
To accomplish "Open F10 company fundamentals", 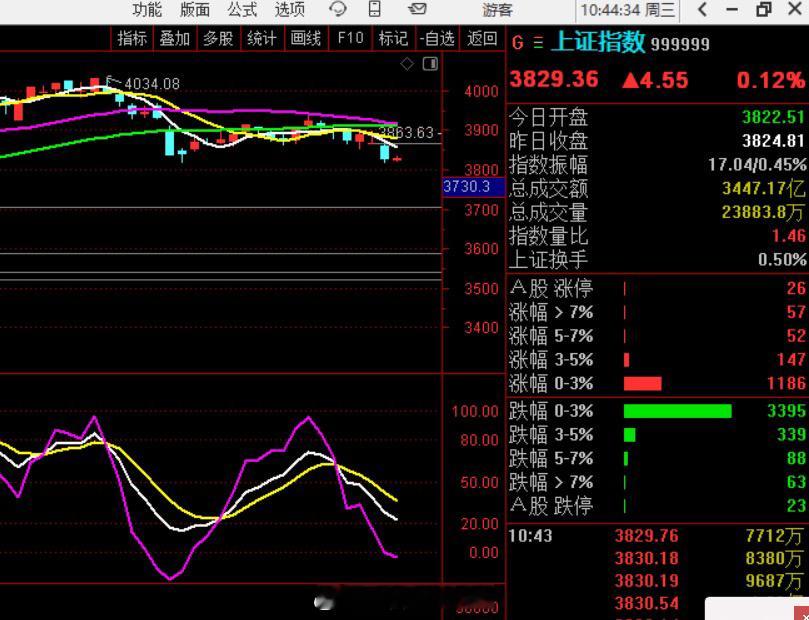I will 348,38.
